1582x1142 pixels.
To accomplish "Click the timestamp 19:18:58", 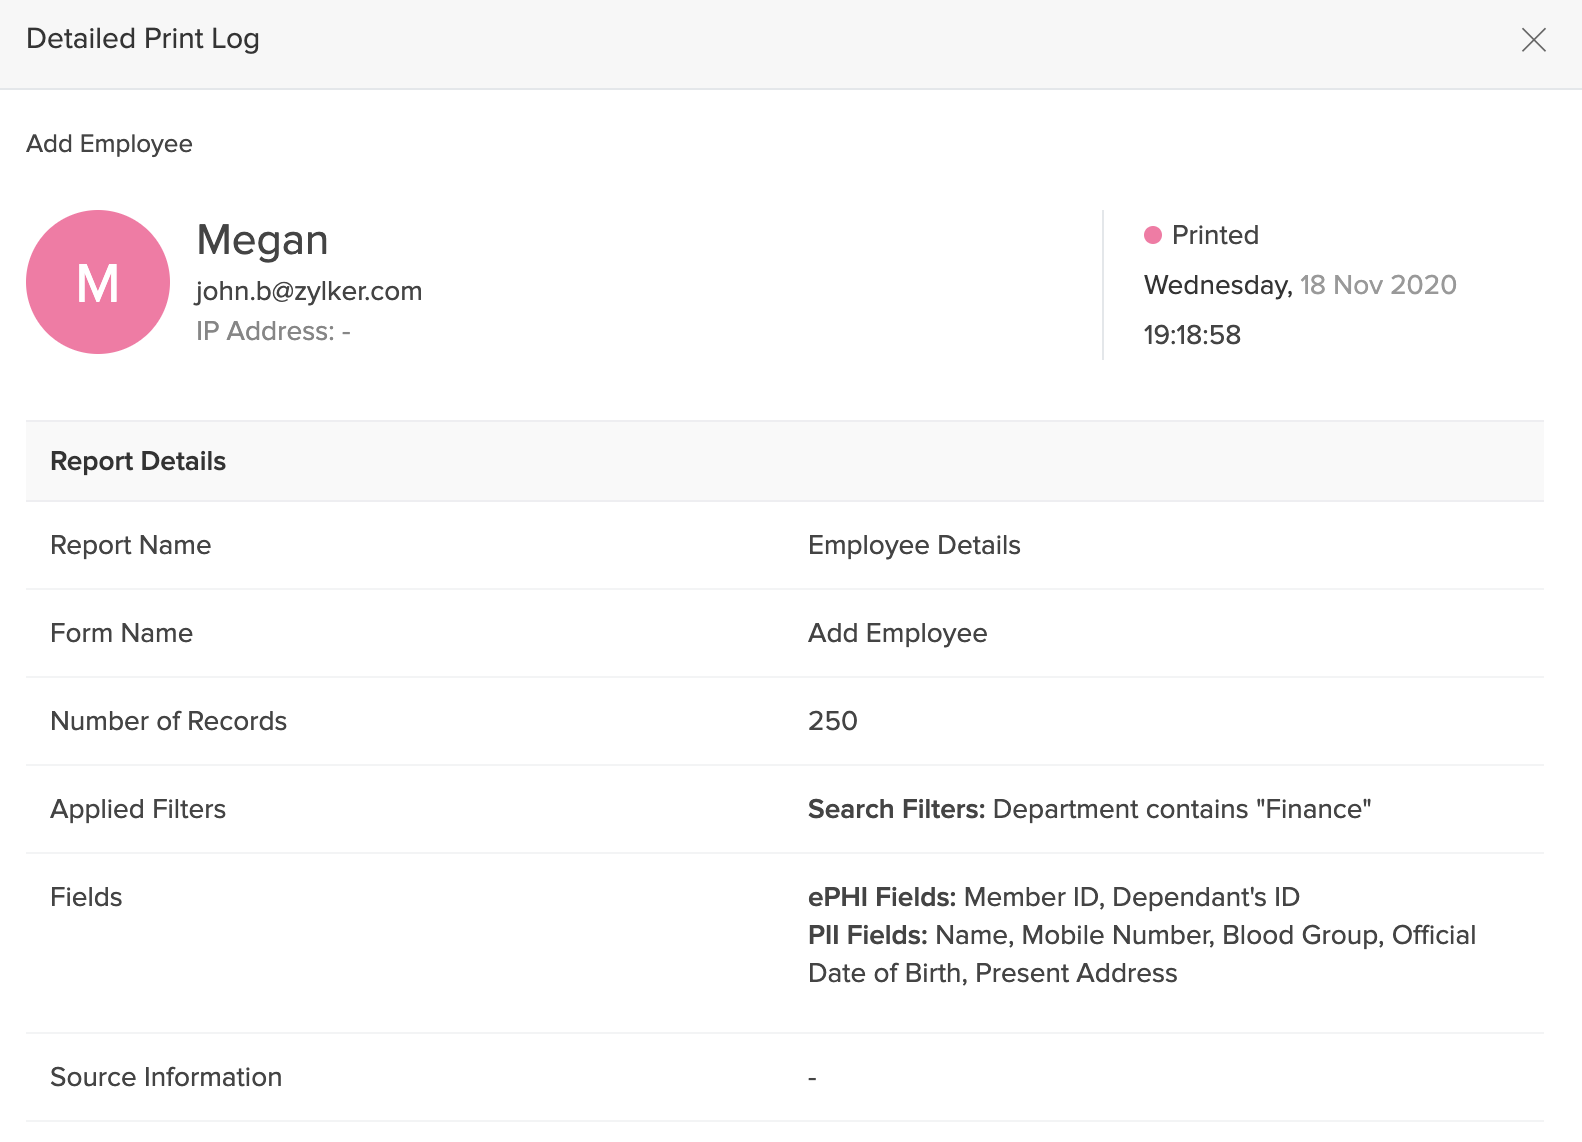I will click(1192, 335).
